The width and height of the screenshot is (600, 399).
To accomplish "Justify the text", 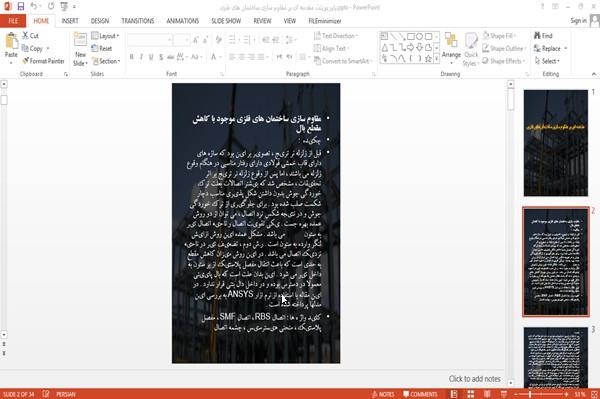I will click(262, 57).
